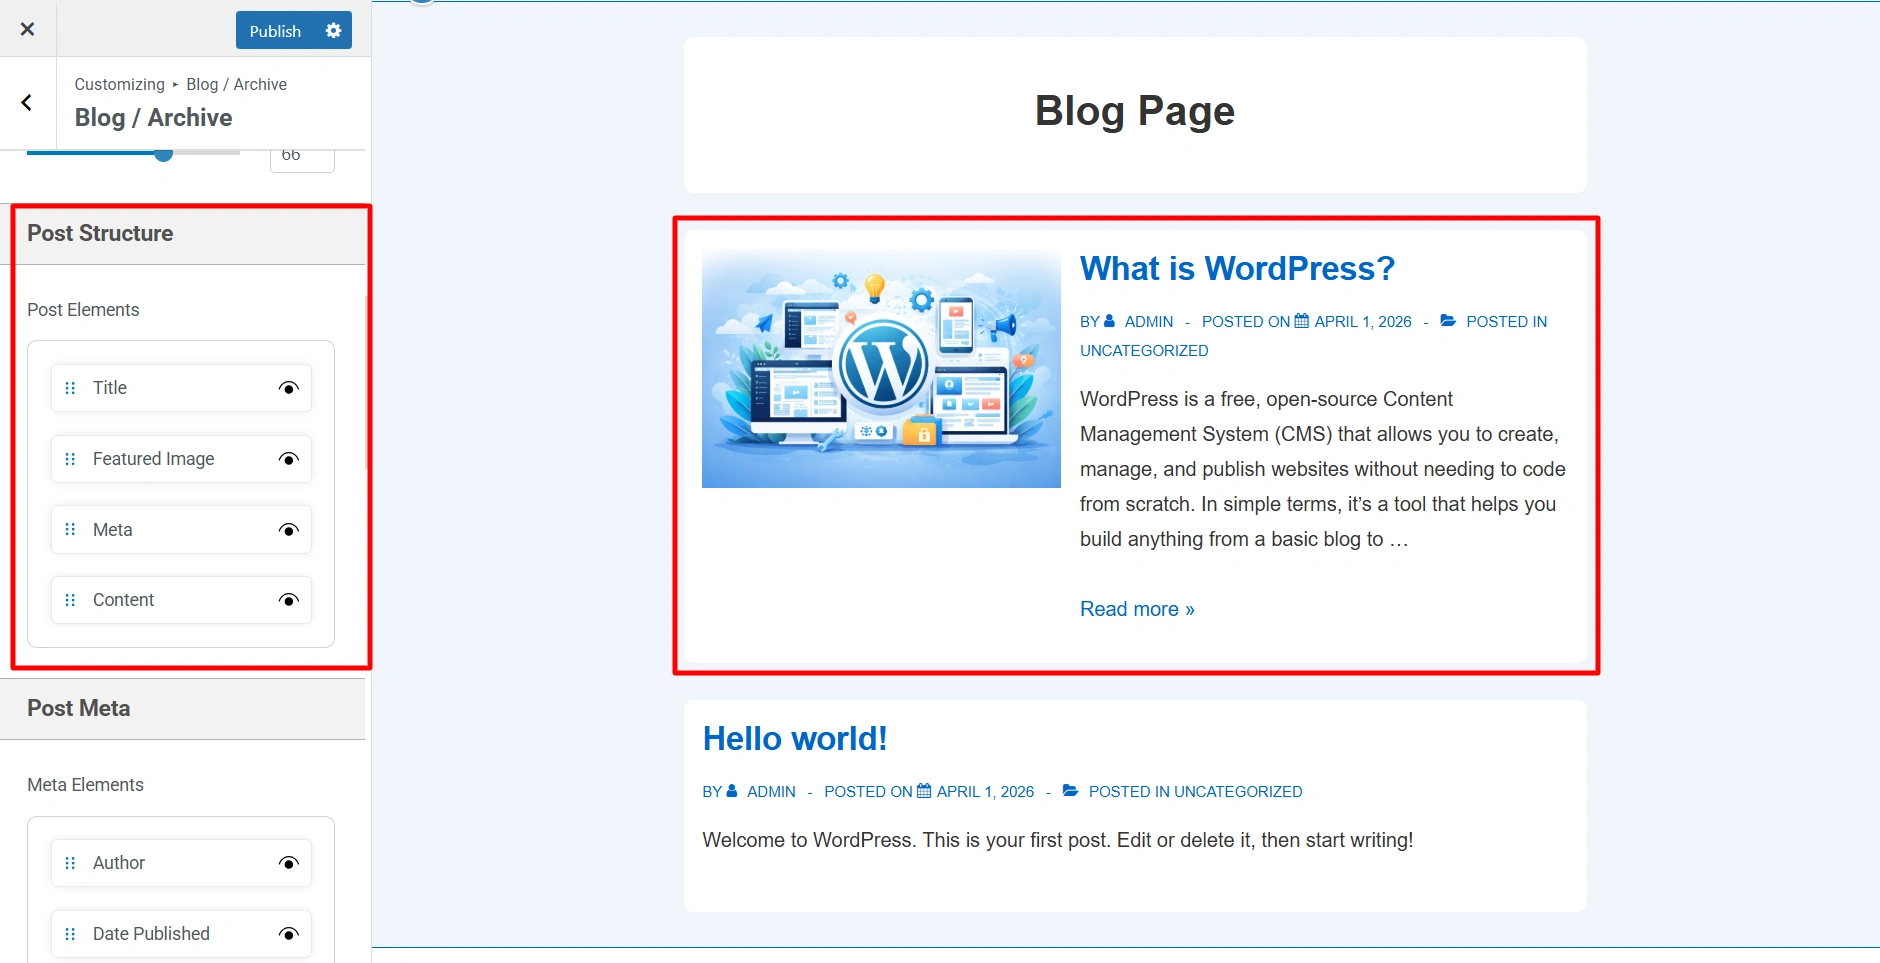This screenshot has width=1880, height=963.
Task: Click ADMIN author link on Hello world post
Action: (x=771, y=792)
